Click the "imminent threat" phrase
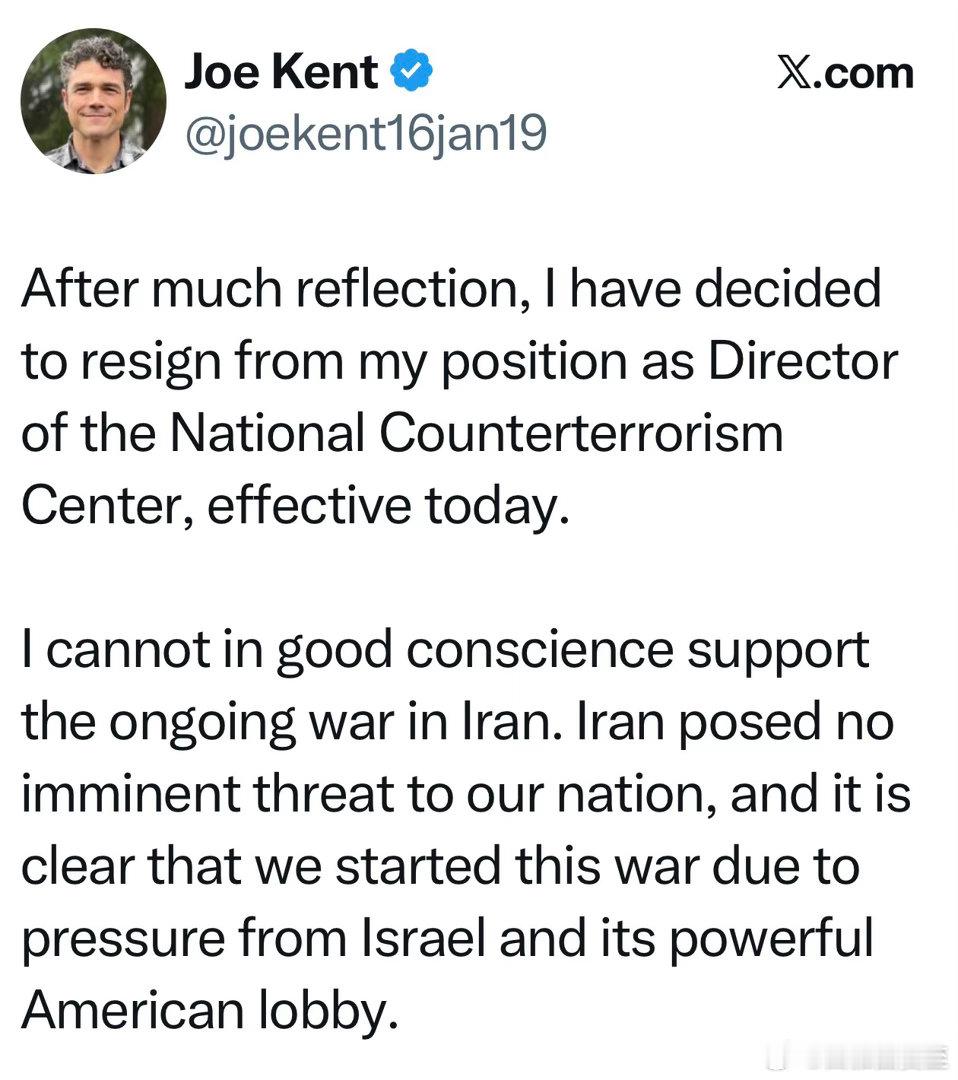This screenshot has width=958, height=1080. click(x=196, y=795)
